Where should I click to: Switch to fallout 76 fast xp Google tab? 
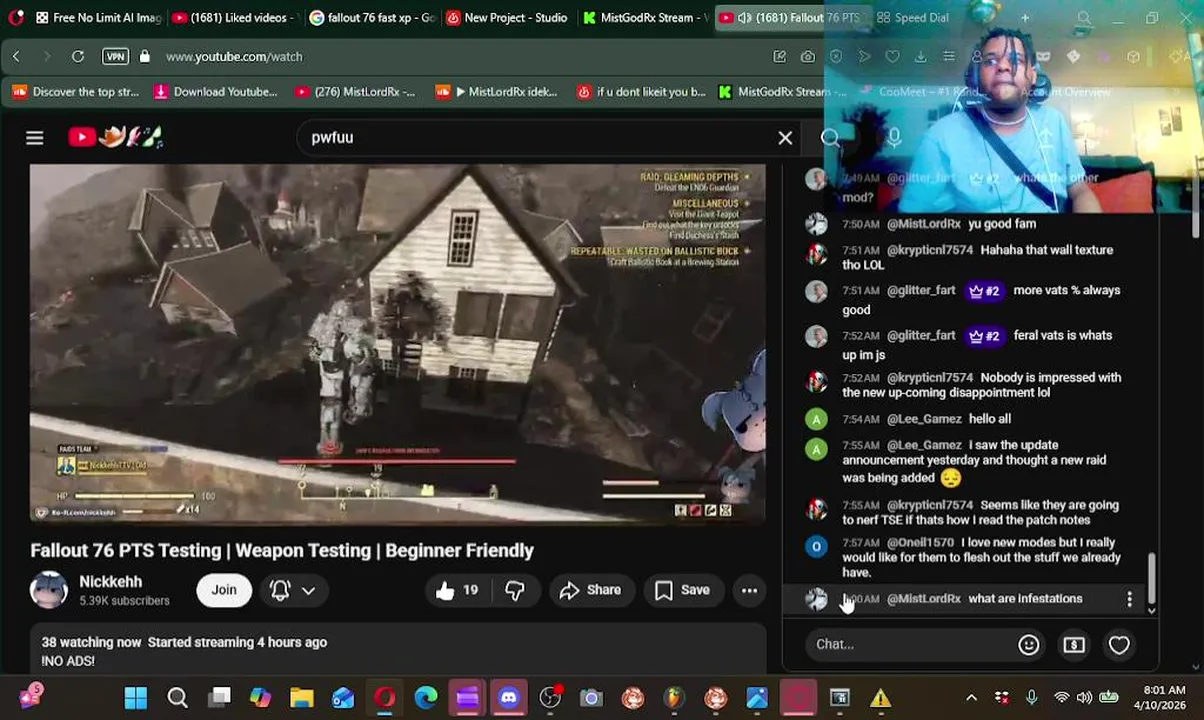(372, 17)
